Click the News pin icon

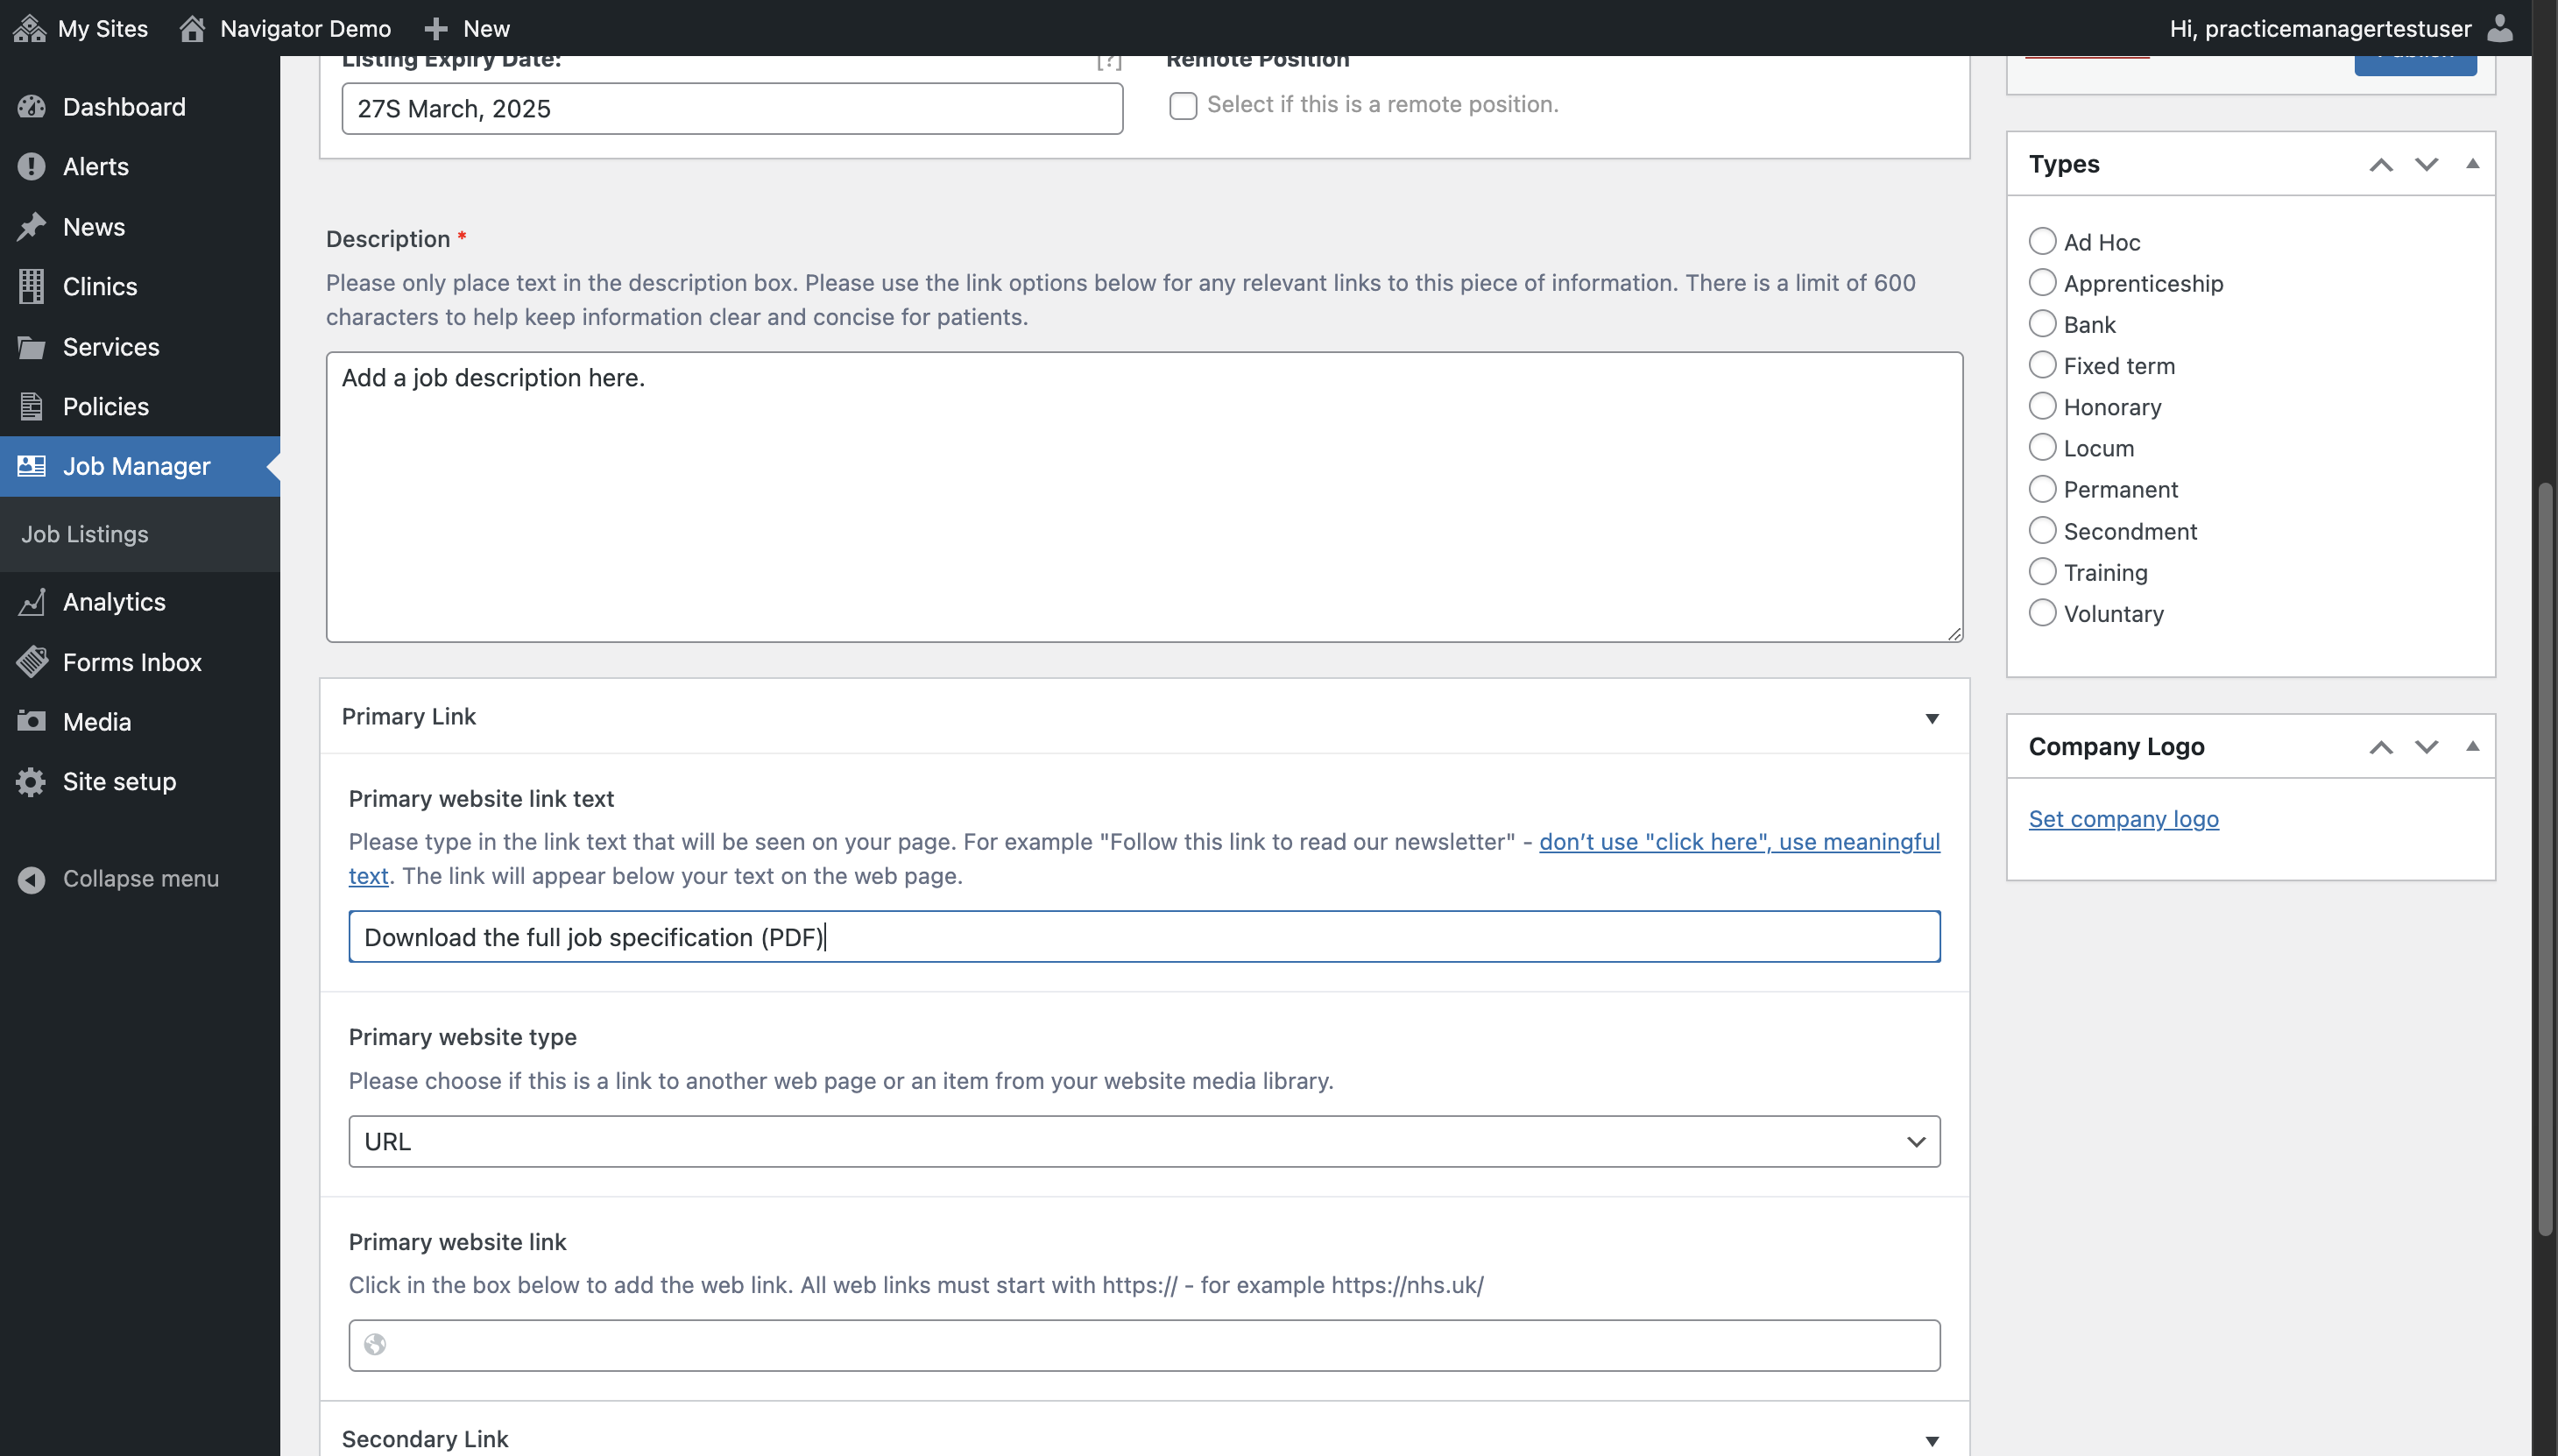31,227
